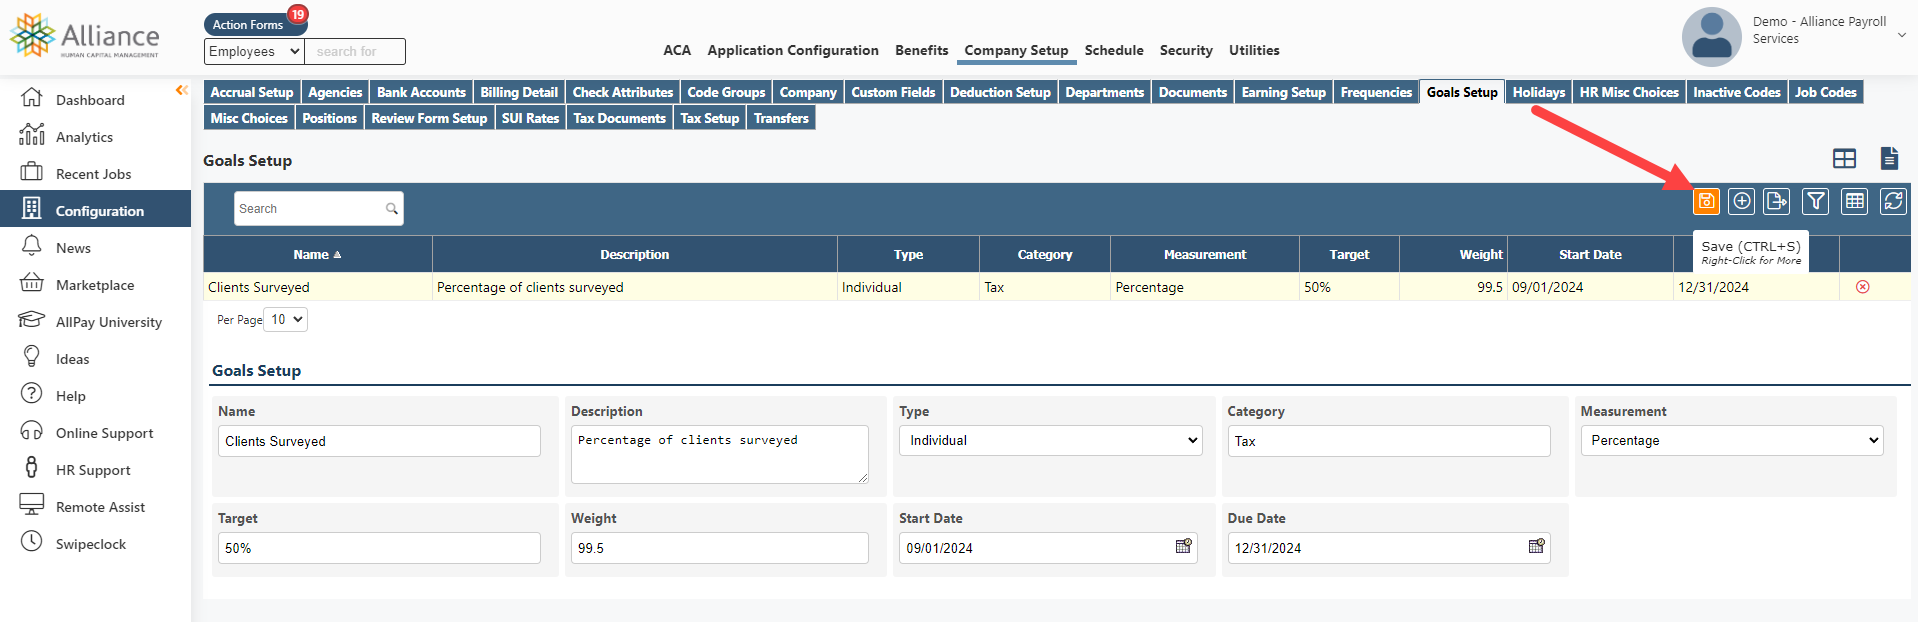
Task: Open the Due Date calendar picker
Action: pos(1537,547)
